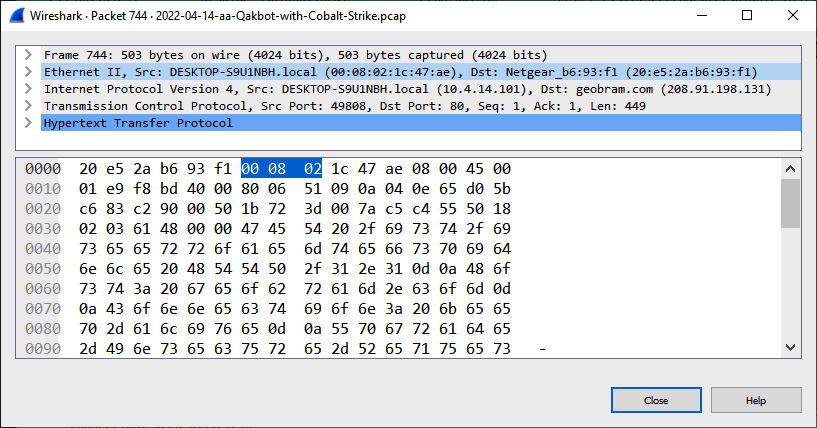The image size is (817, 428).
Task: Click hex byte f1 in row 0000
Action: tap(222, 169)
